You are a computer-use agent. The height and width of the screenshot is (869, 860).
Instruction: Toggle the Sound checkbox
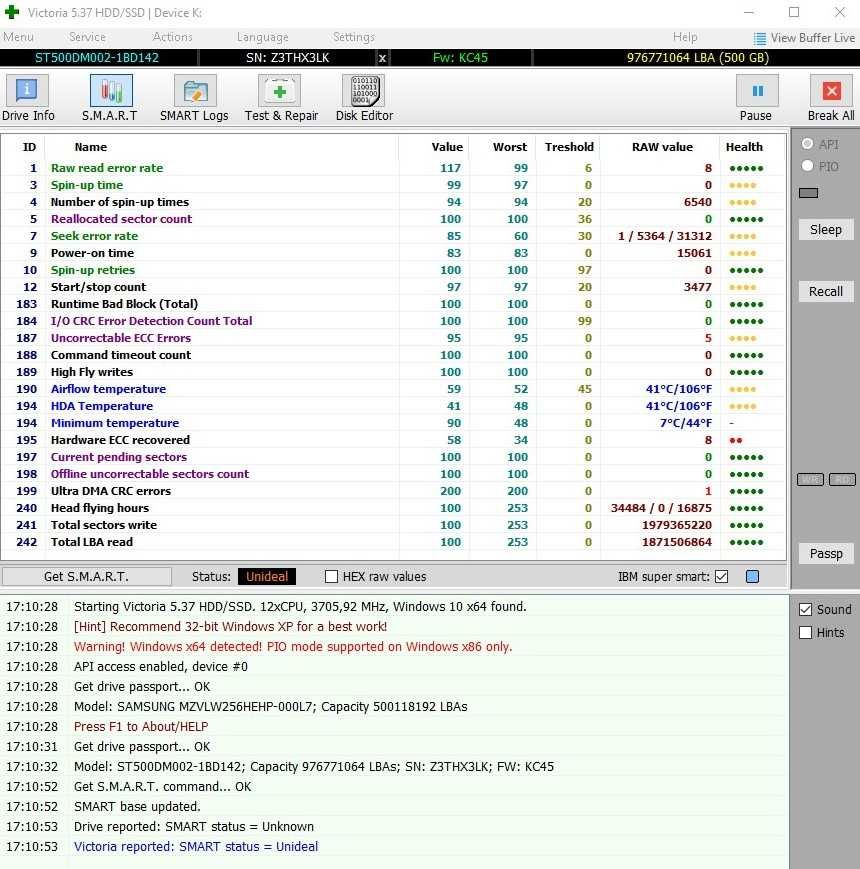point(805,610)
